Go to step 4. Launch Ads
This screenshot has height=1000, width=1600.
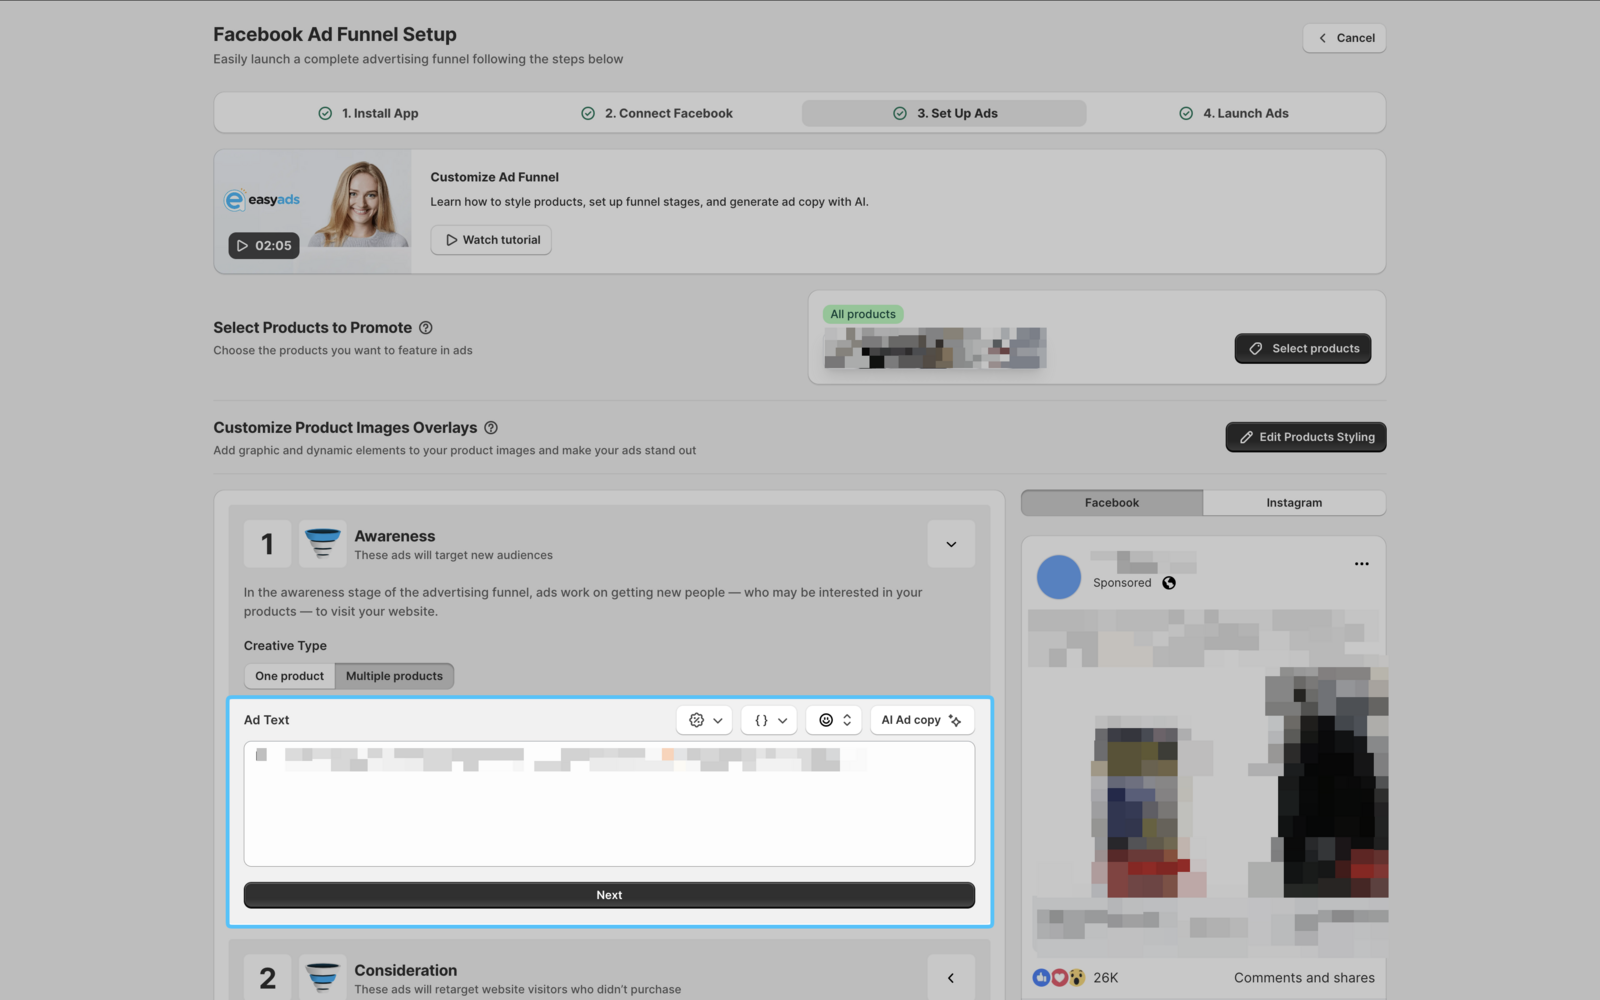1234,113
